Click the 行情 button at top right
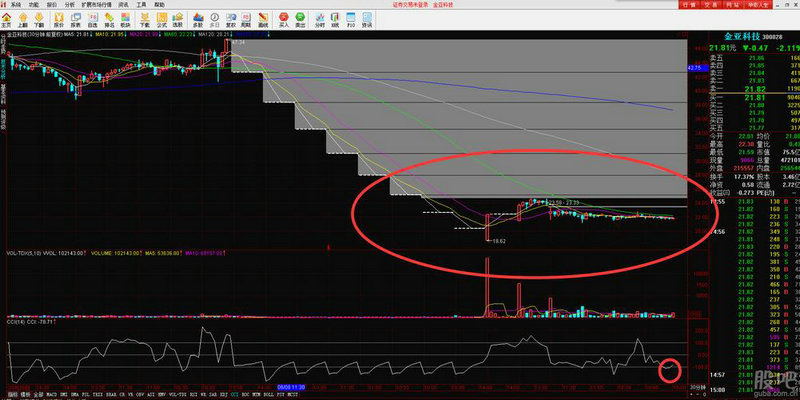Image resolution: width=800 pixels, height=400 pixels. [687, 5]
